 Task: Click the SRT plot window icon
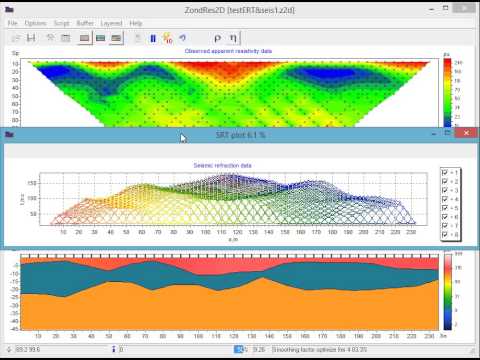(x=9, y=134)
